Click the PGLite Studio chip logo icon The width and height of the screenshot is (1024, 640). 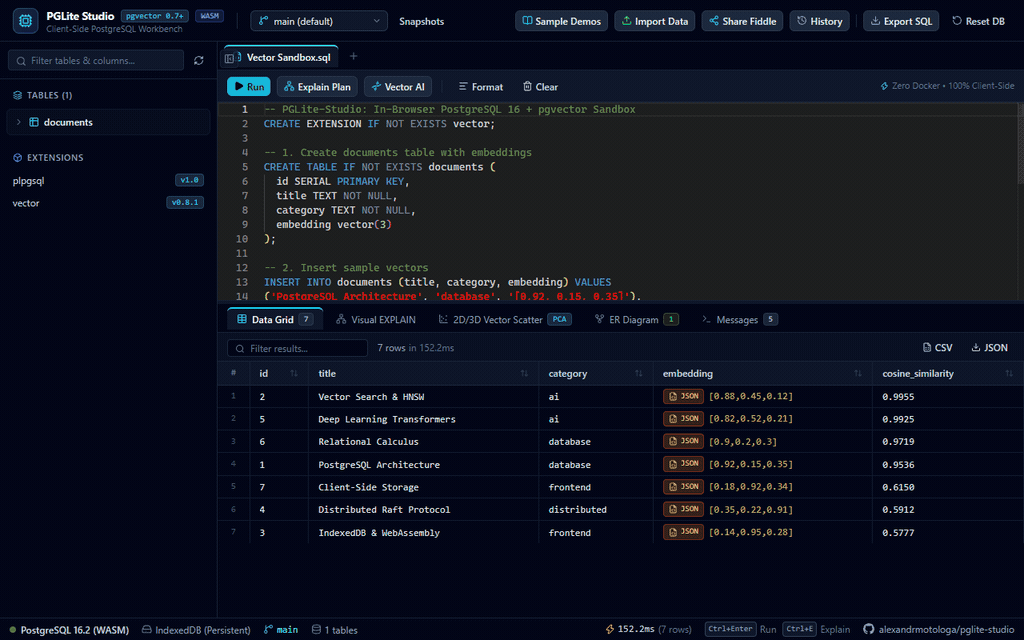click(25, 21)
